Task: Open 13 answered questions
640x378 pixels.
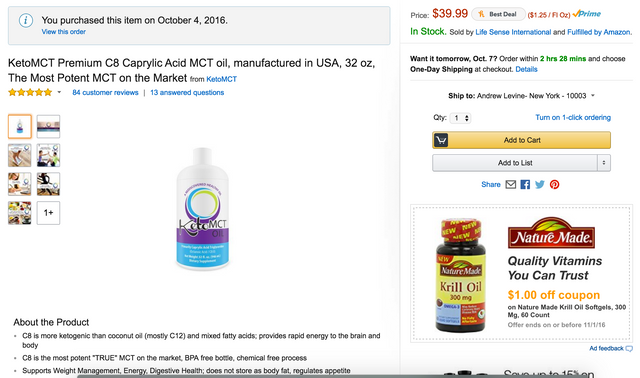Action: 187,93
